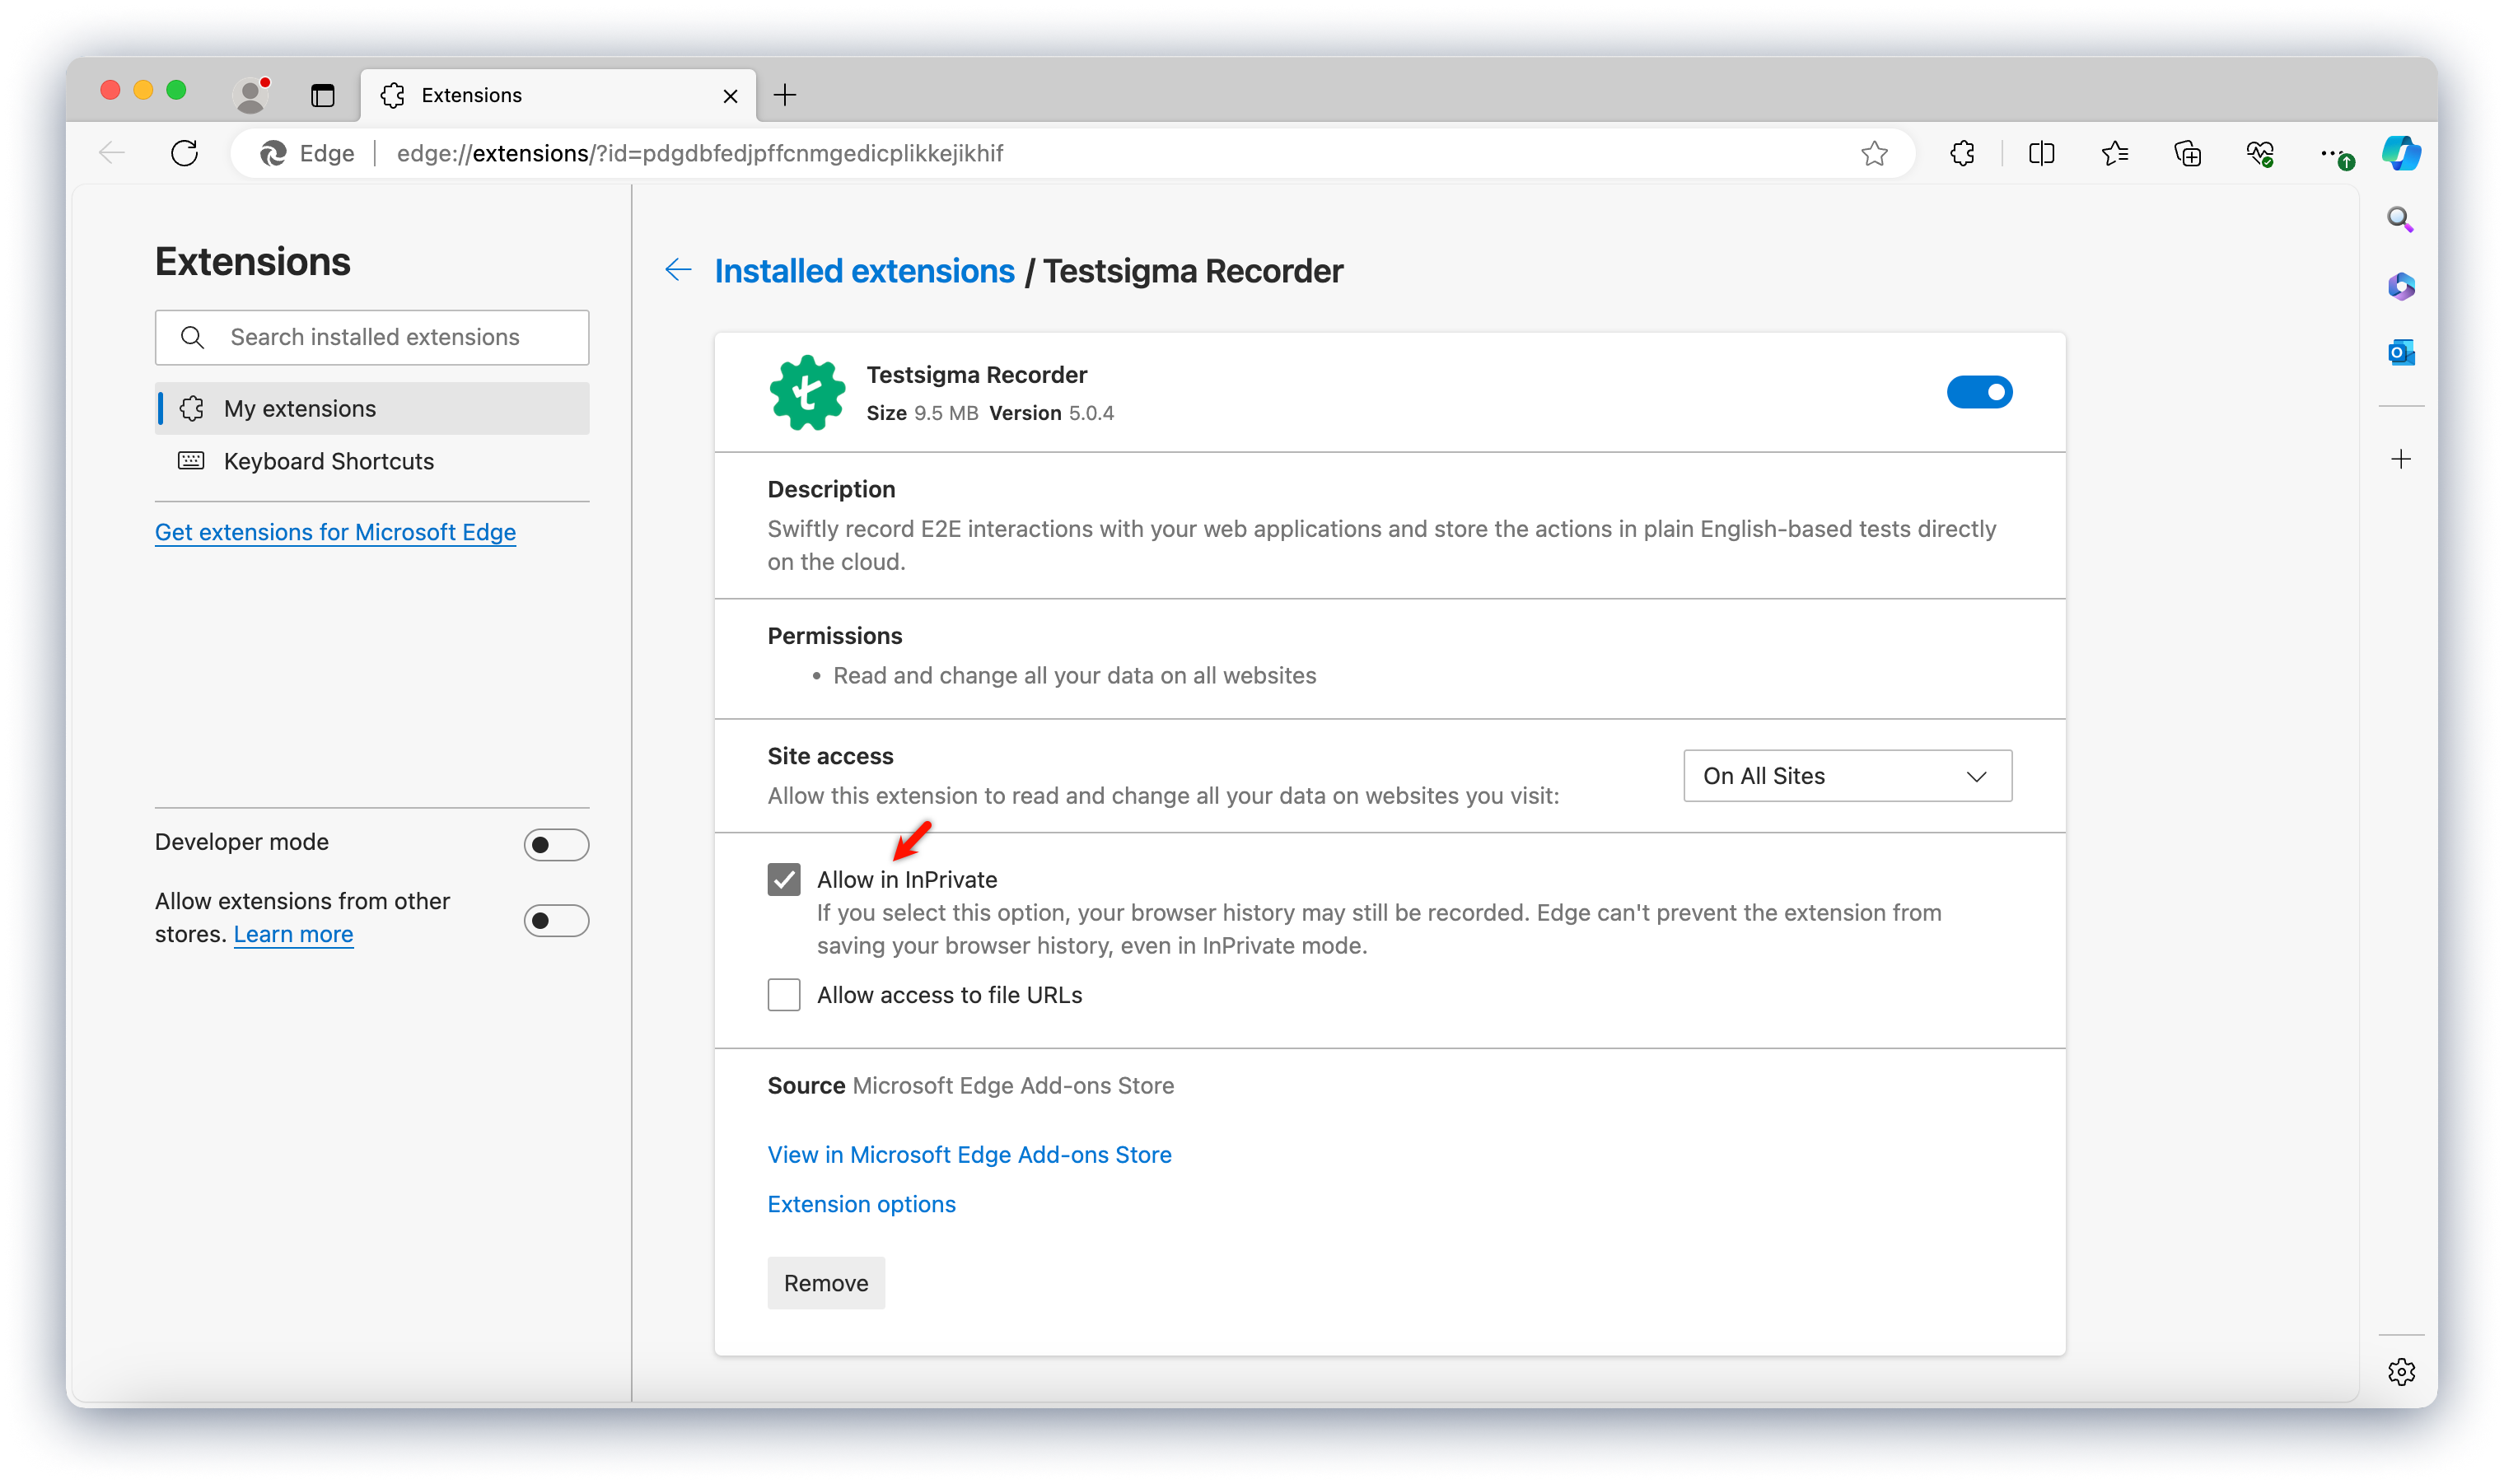Click the Remove button
The height and width of the screenshot is (1484, 2504).
pos(826,1282)
